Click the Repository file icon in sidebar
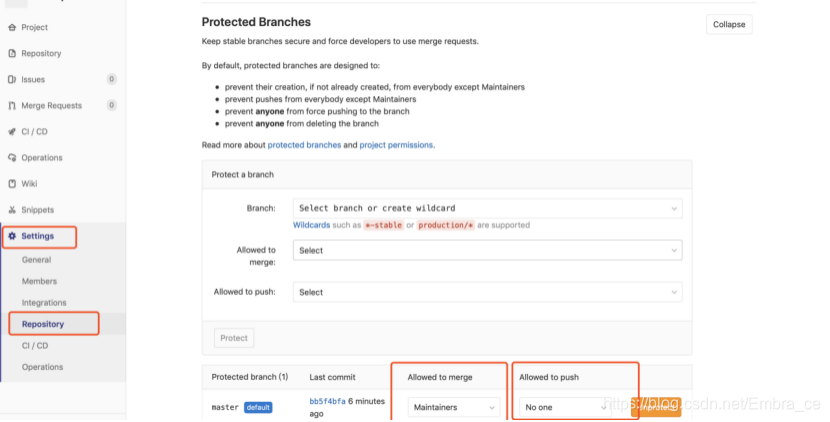Image resolution: width=830 pixels, height=422 pixels. (12, 53)
